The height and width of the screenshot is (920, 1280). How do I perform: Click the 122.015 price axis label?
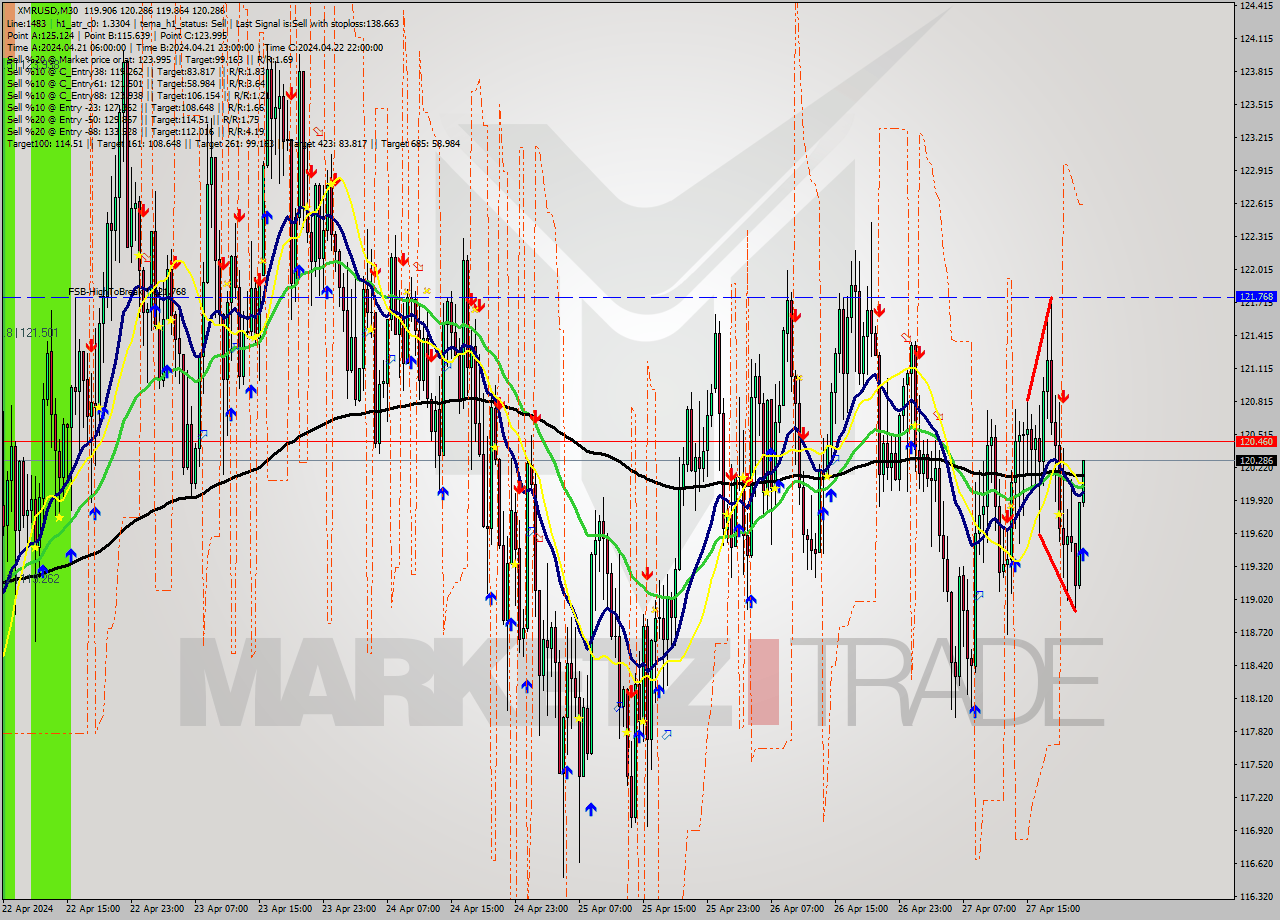[x=1256, y=270]
